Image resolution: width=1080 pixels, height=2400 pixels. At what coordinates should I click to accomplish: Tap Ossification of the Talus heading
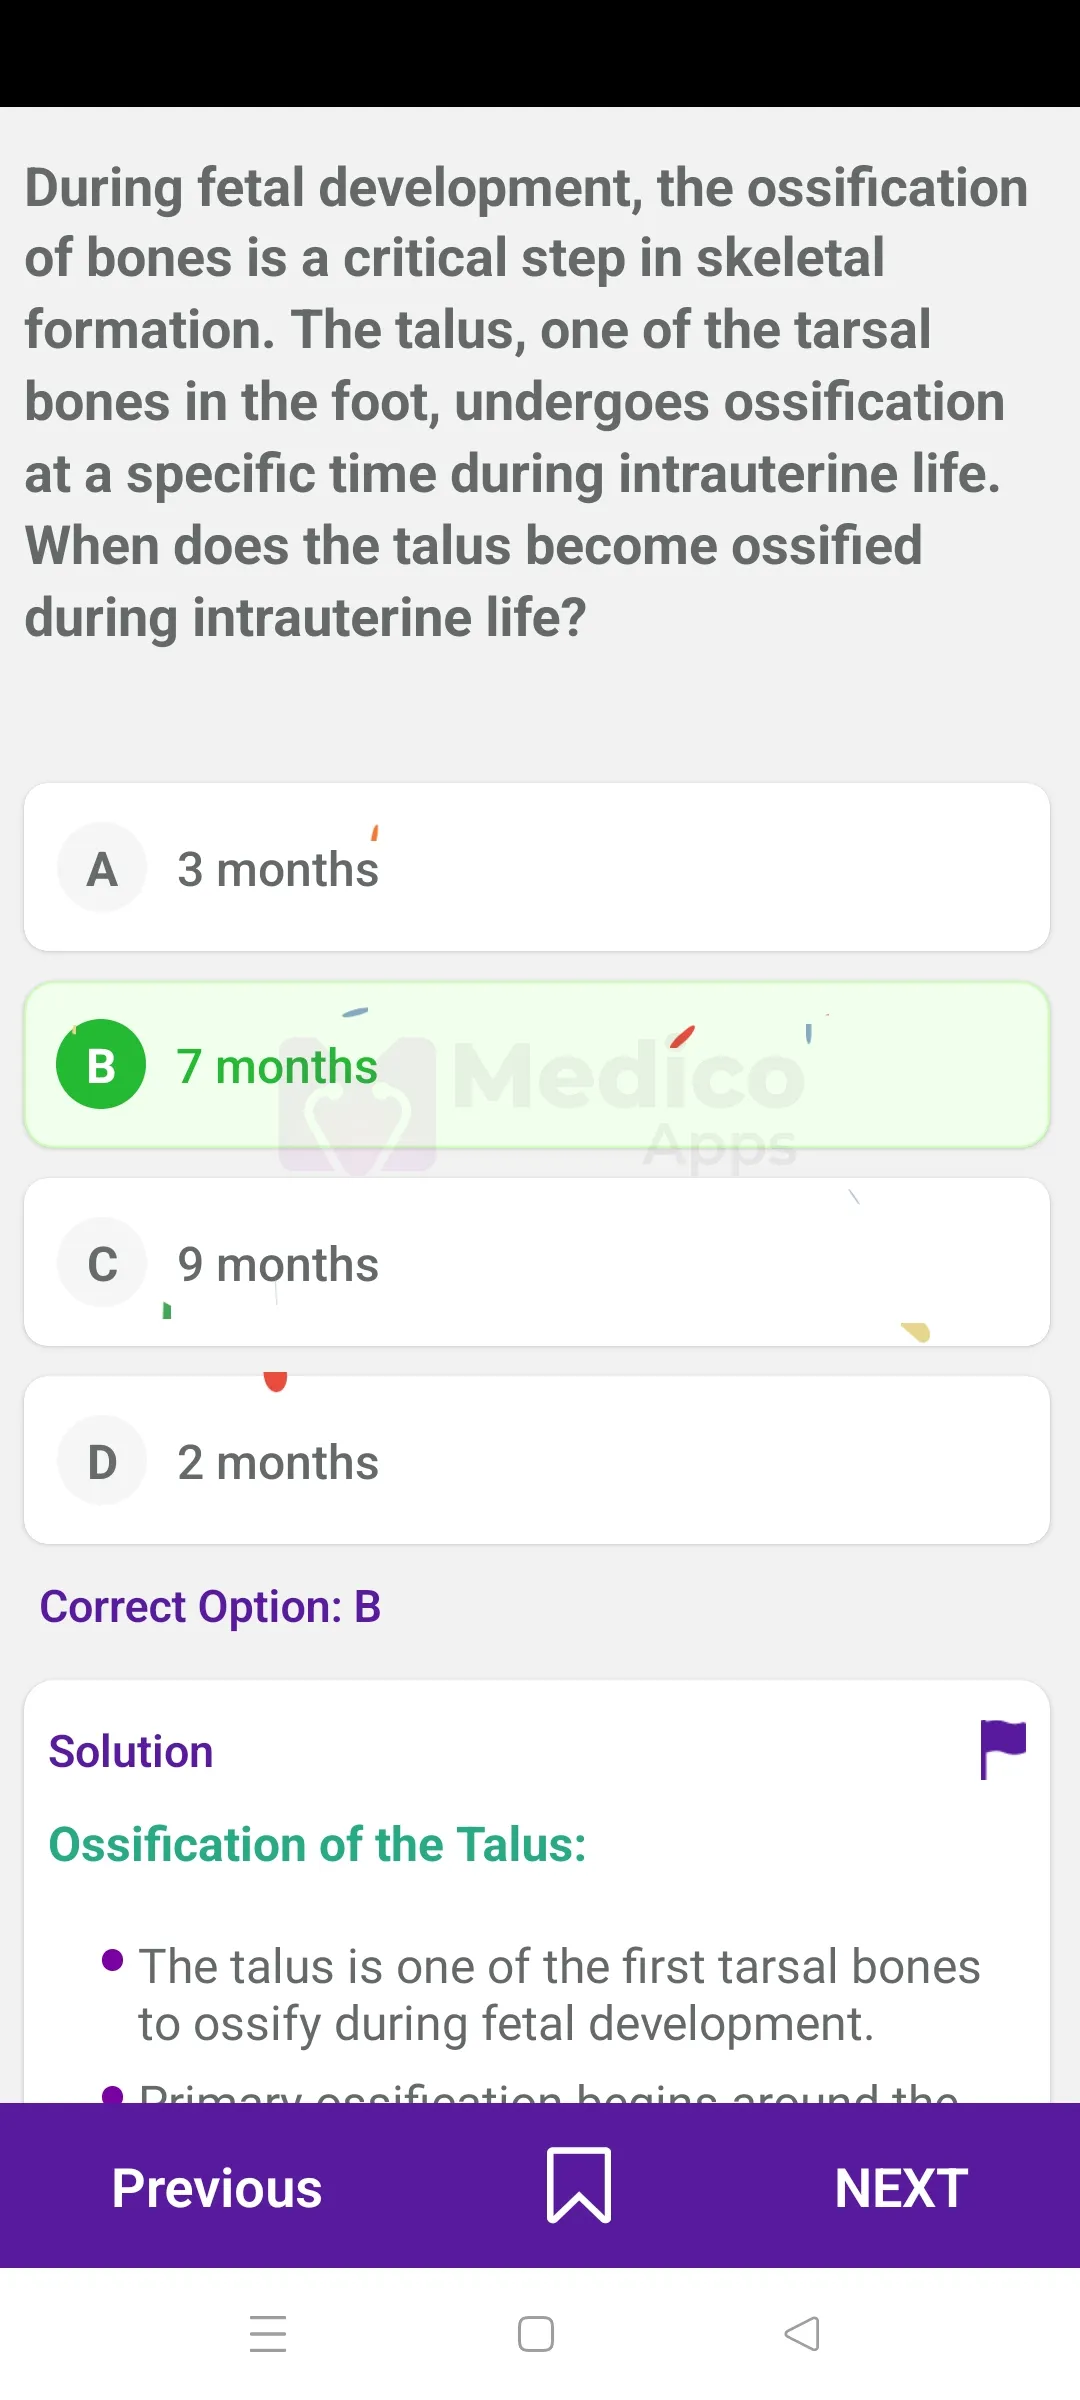point(317,1844)
